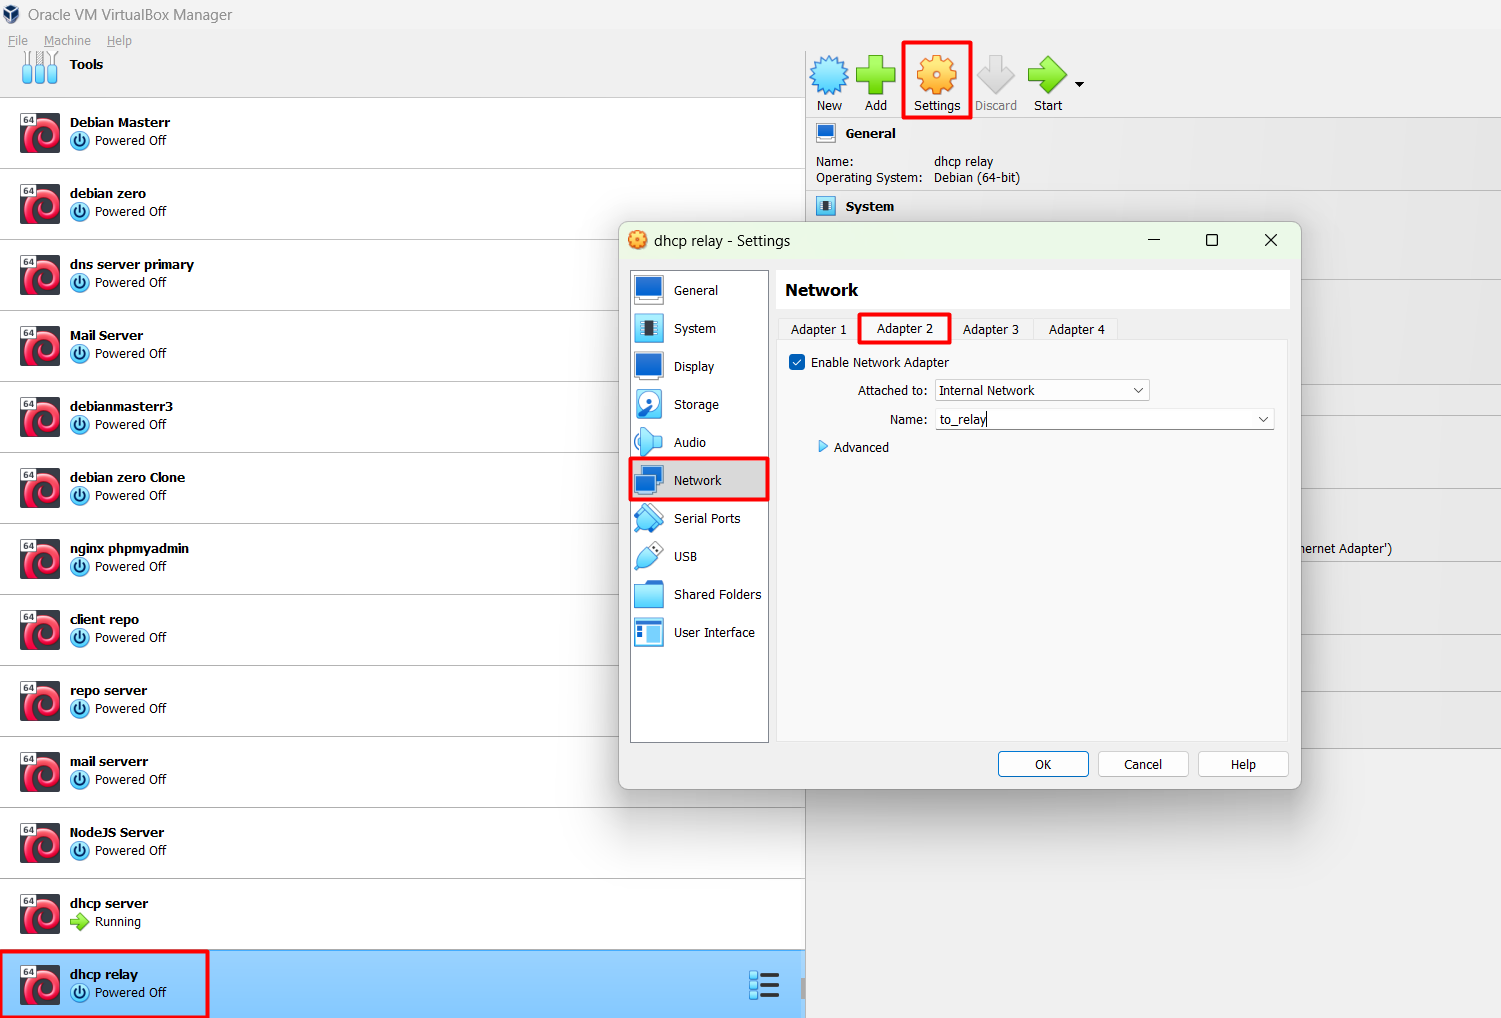The width and height of the screenshot is (1501, 1018).
Task: Open the Help menu
Action: point(119,41)
